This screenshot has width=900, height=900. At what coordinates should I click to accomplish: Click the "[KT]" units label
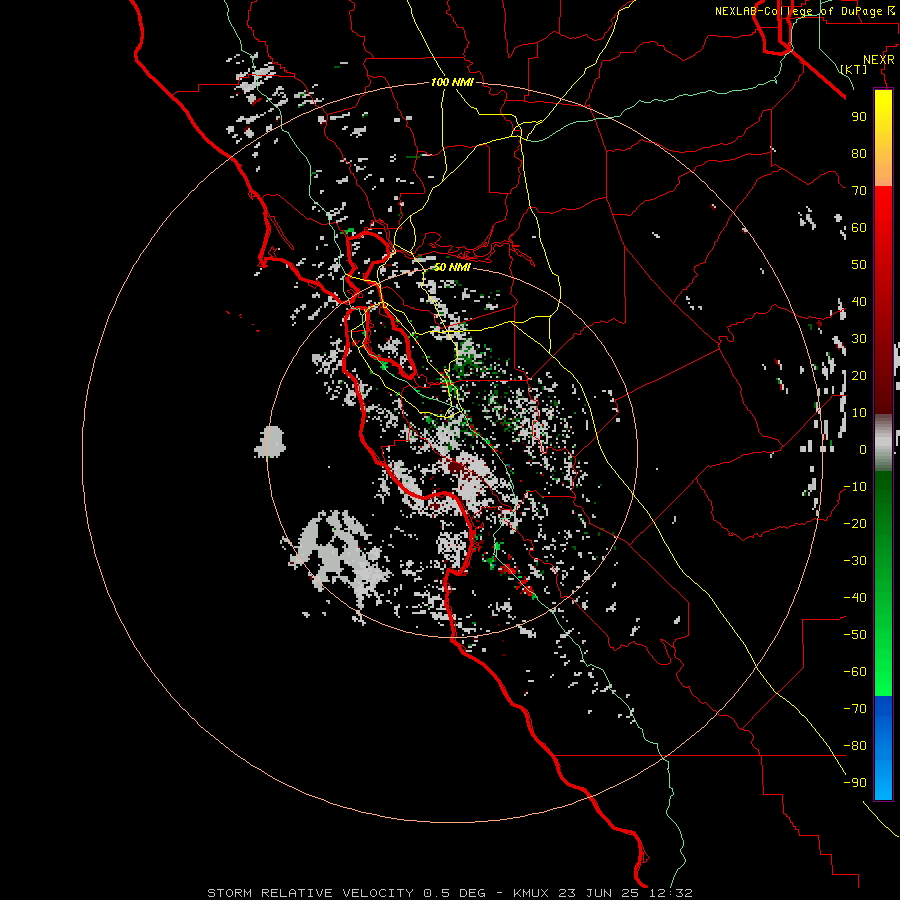[854, 69]
